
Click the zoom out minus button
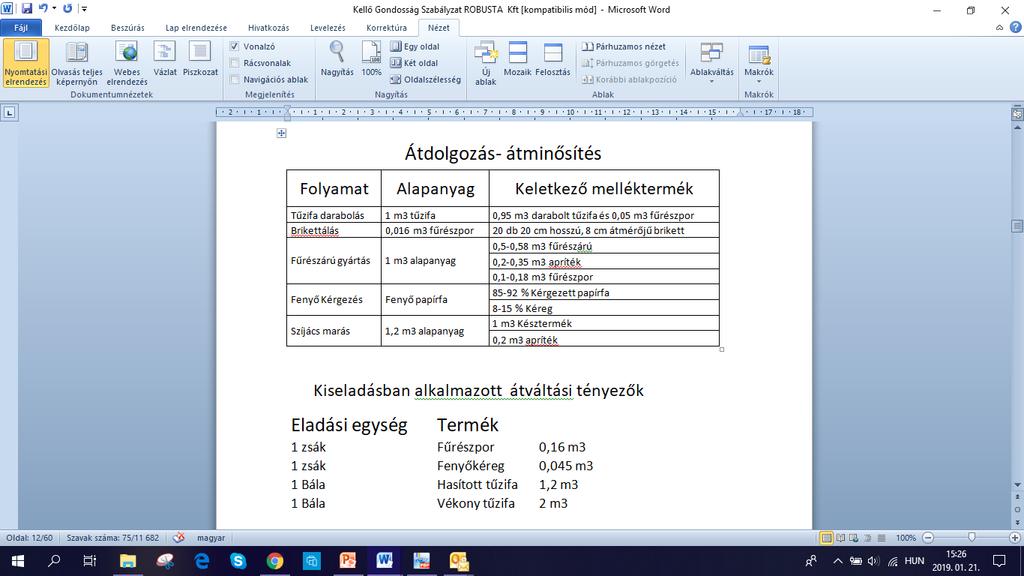928,537
